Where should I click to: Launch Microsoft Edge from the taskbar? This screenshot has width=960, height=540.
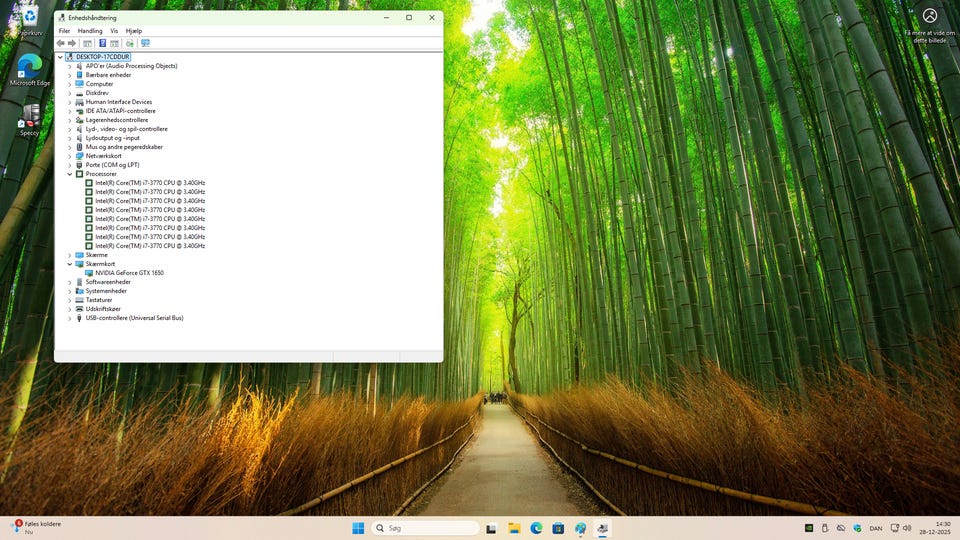[536, 528]
